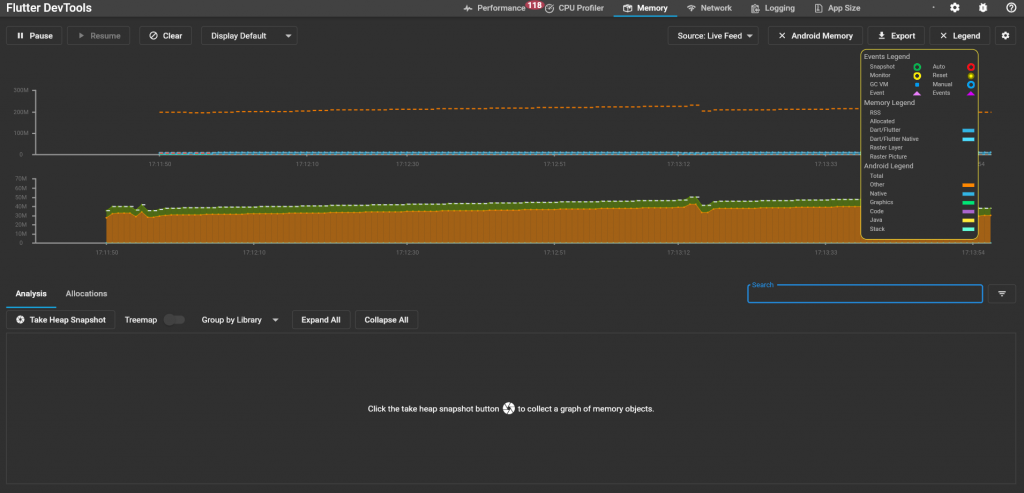
Task: Click the Reset yellow dot legend marker
Action: [970, 76]
